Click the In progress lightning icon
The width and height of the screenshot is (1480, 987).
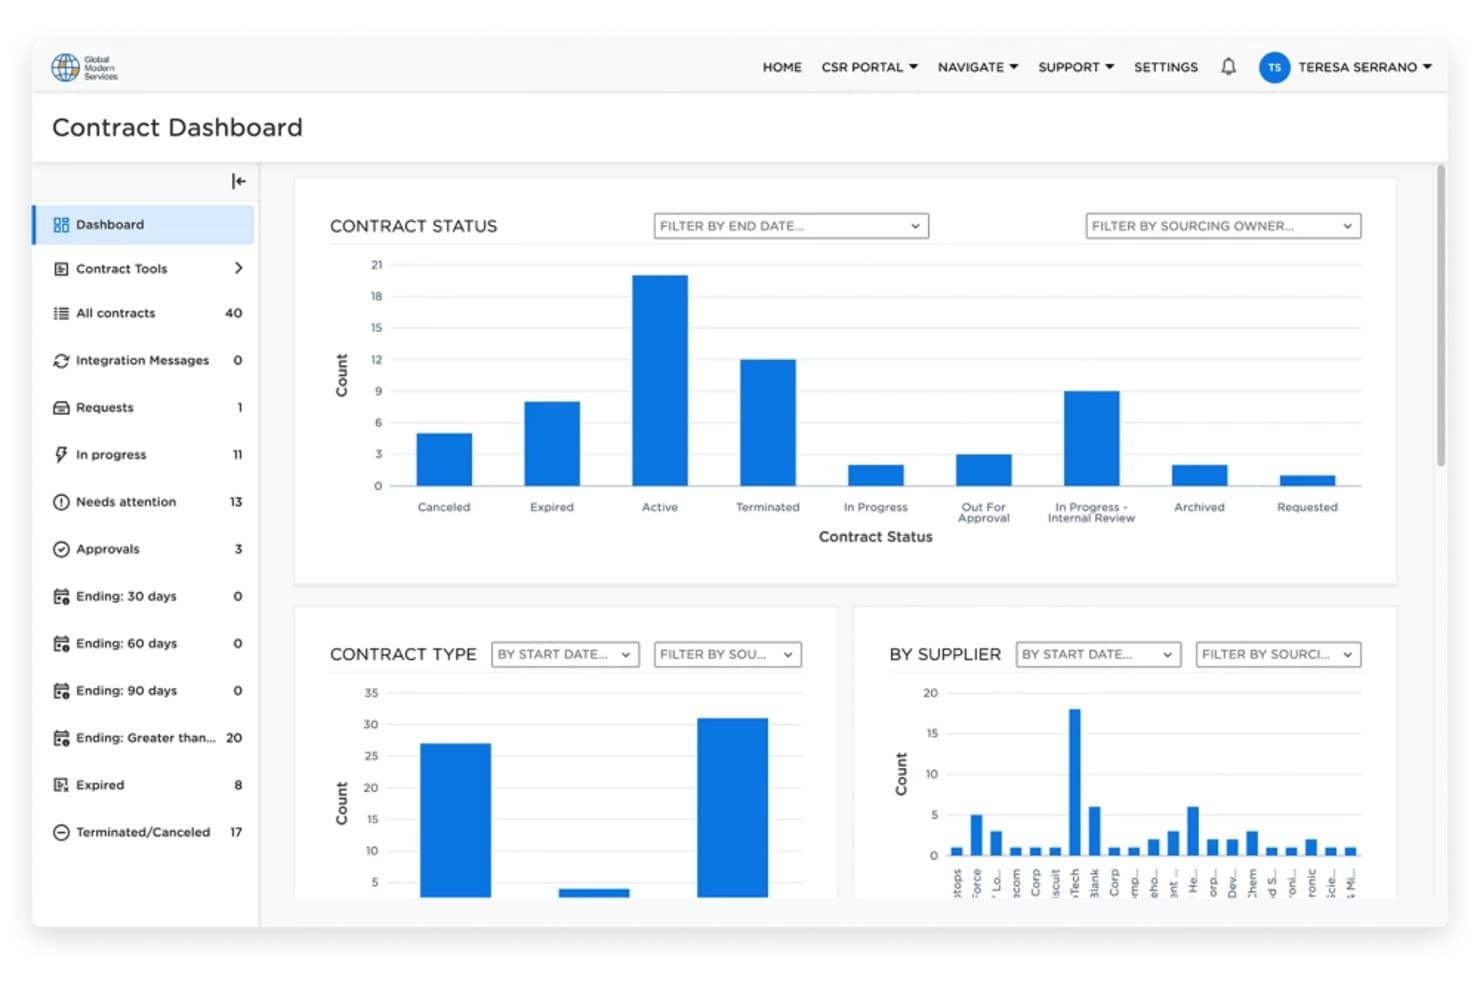[x=61, y=455]
